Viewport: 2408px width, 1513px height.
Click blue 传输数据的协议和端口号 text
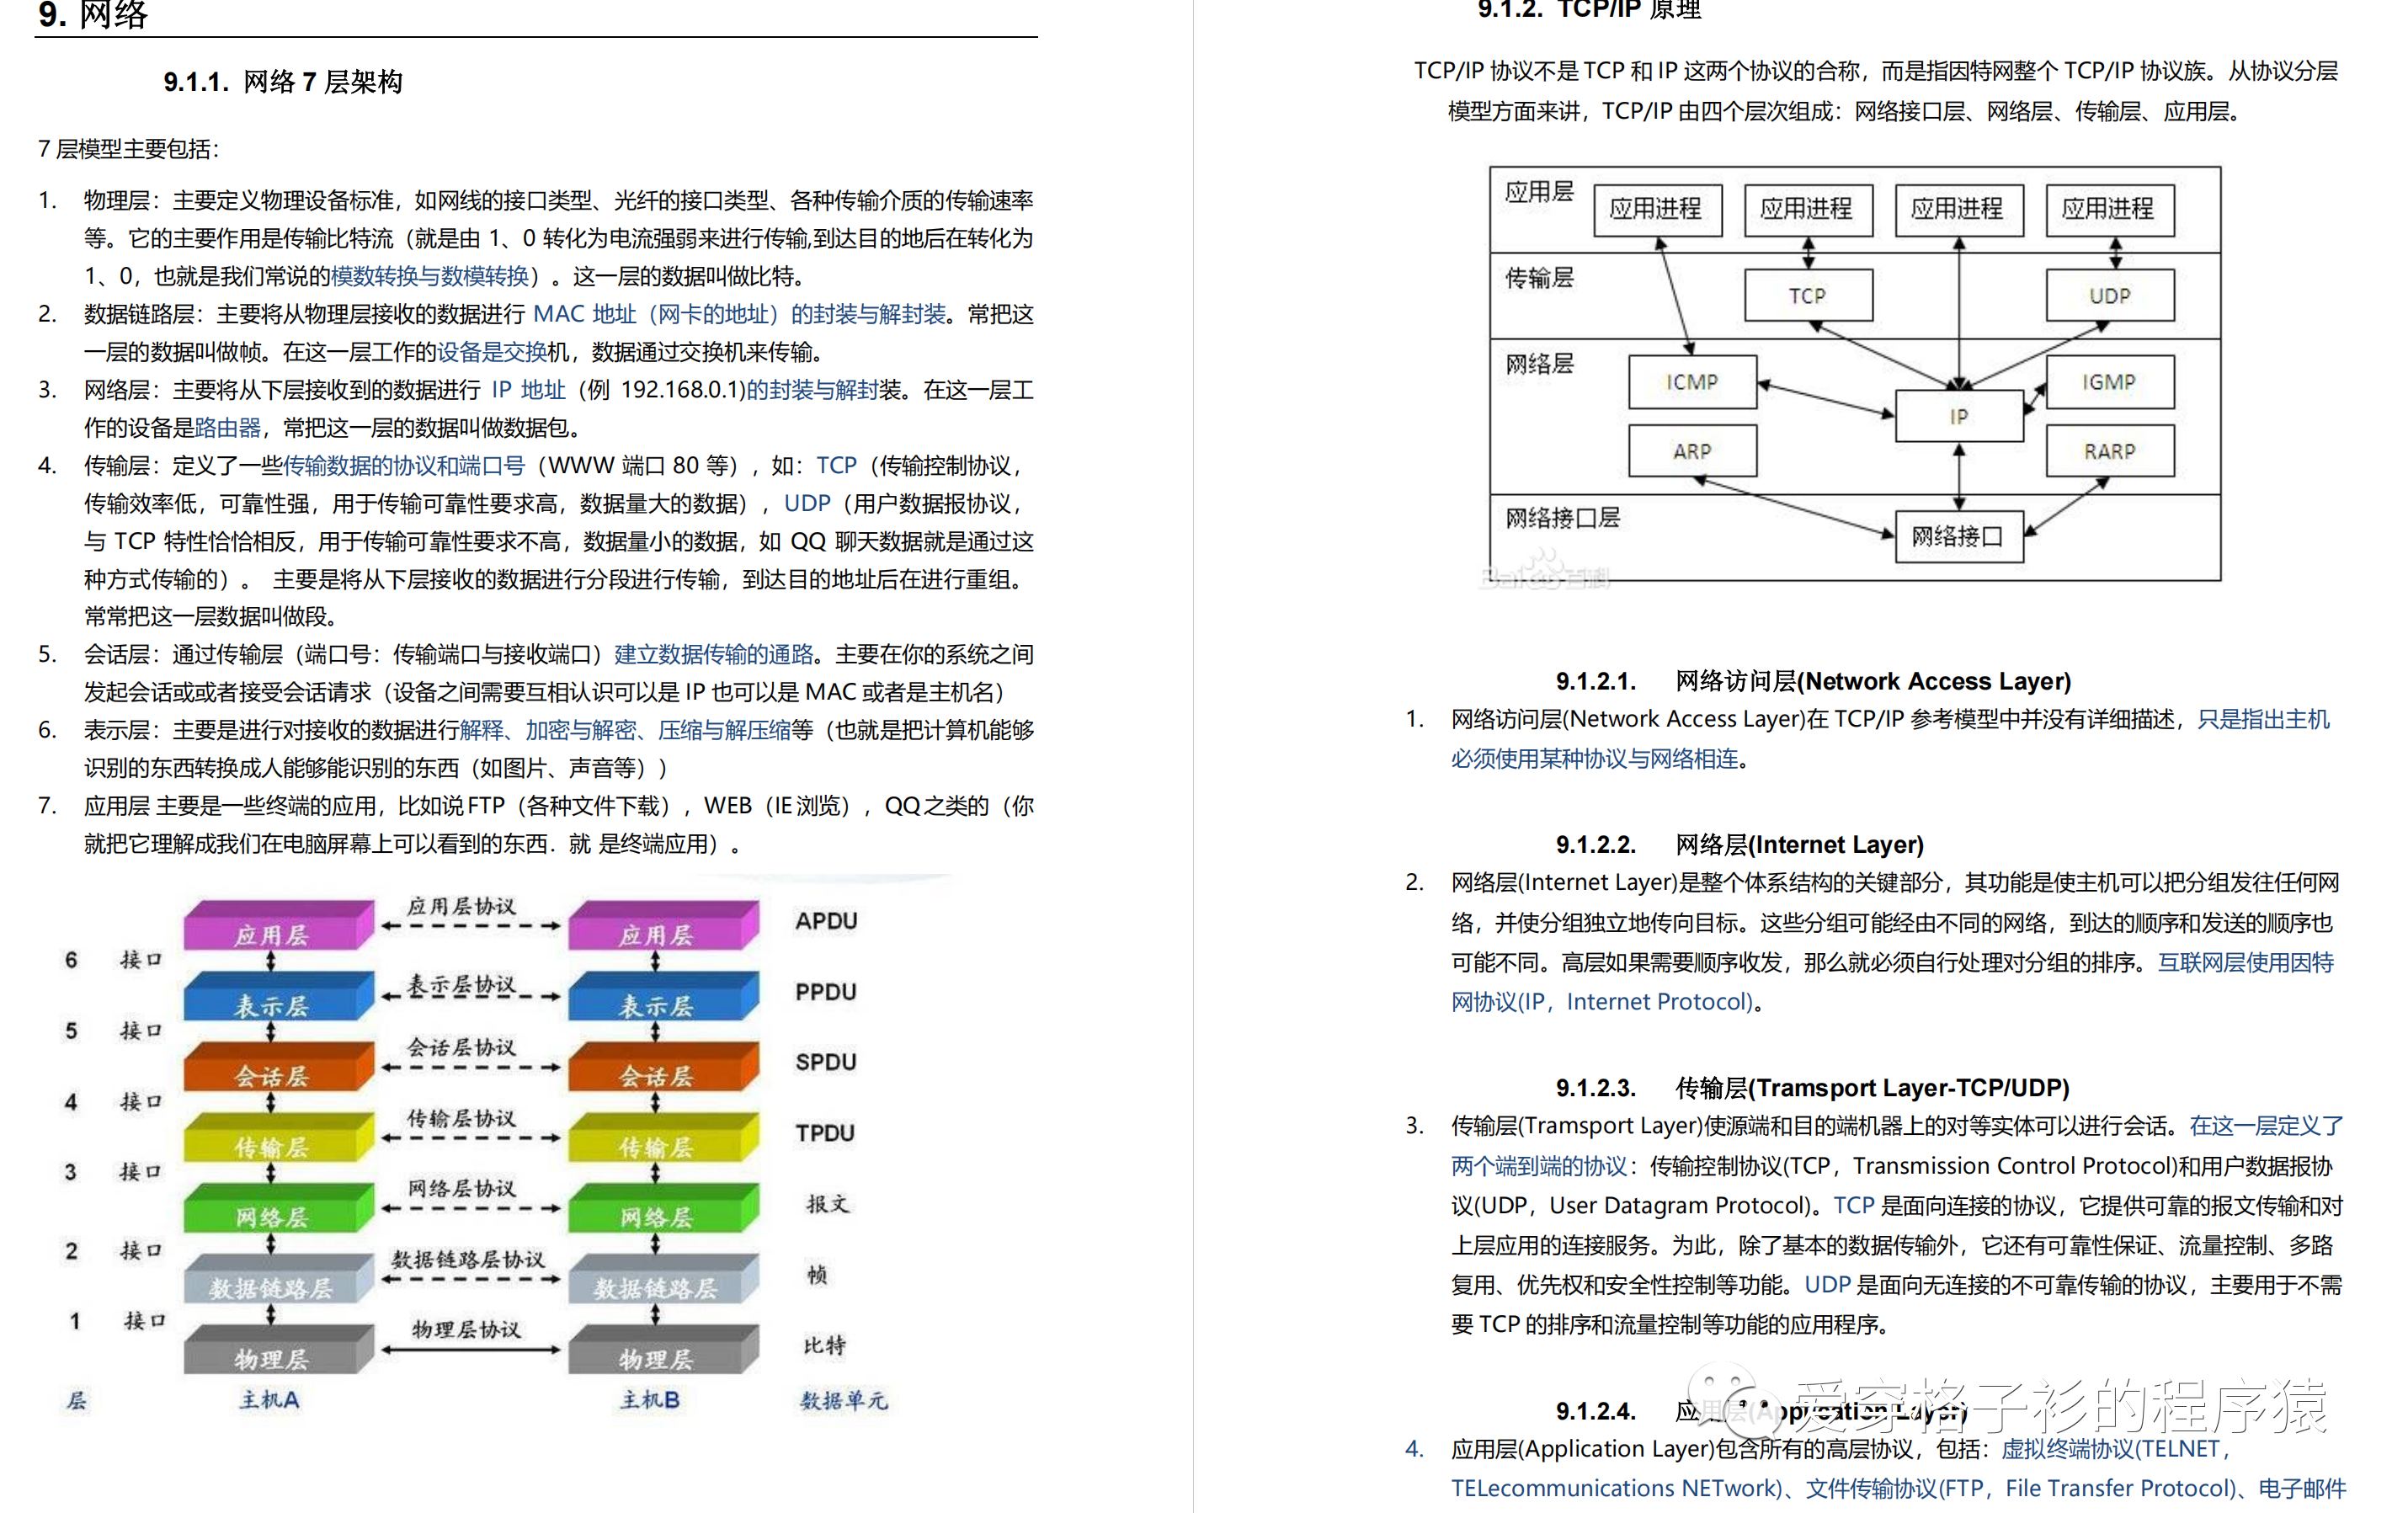[404, 466]
